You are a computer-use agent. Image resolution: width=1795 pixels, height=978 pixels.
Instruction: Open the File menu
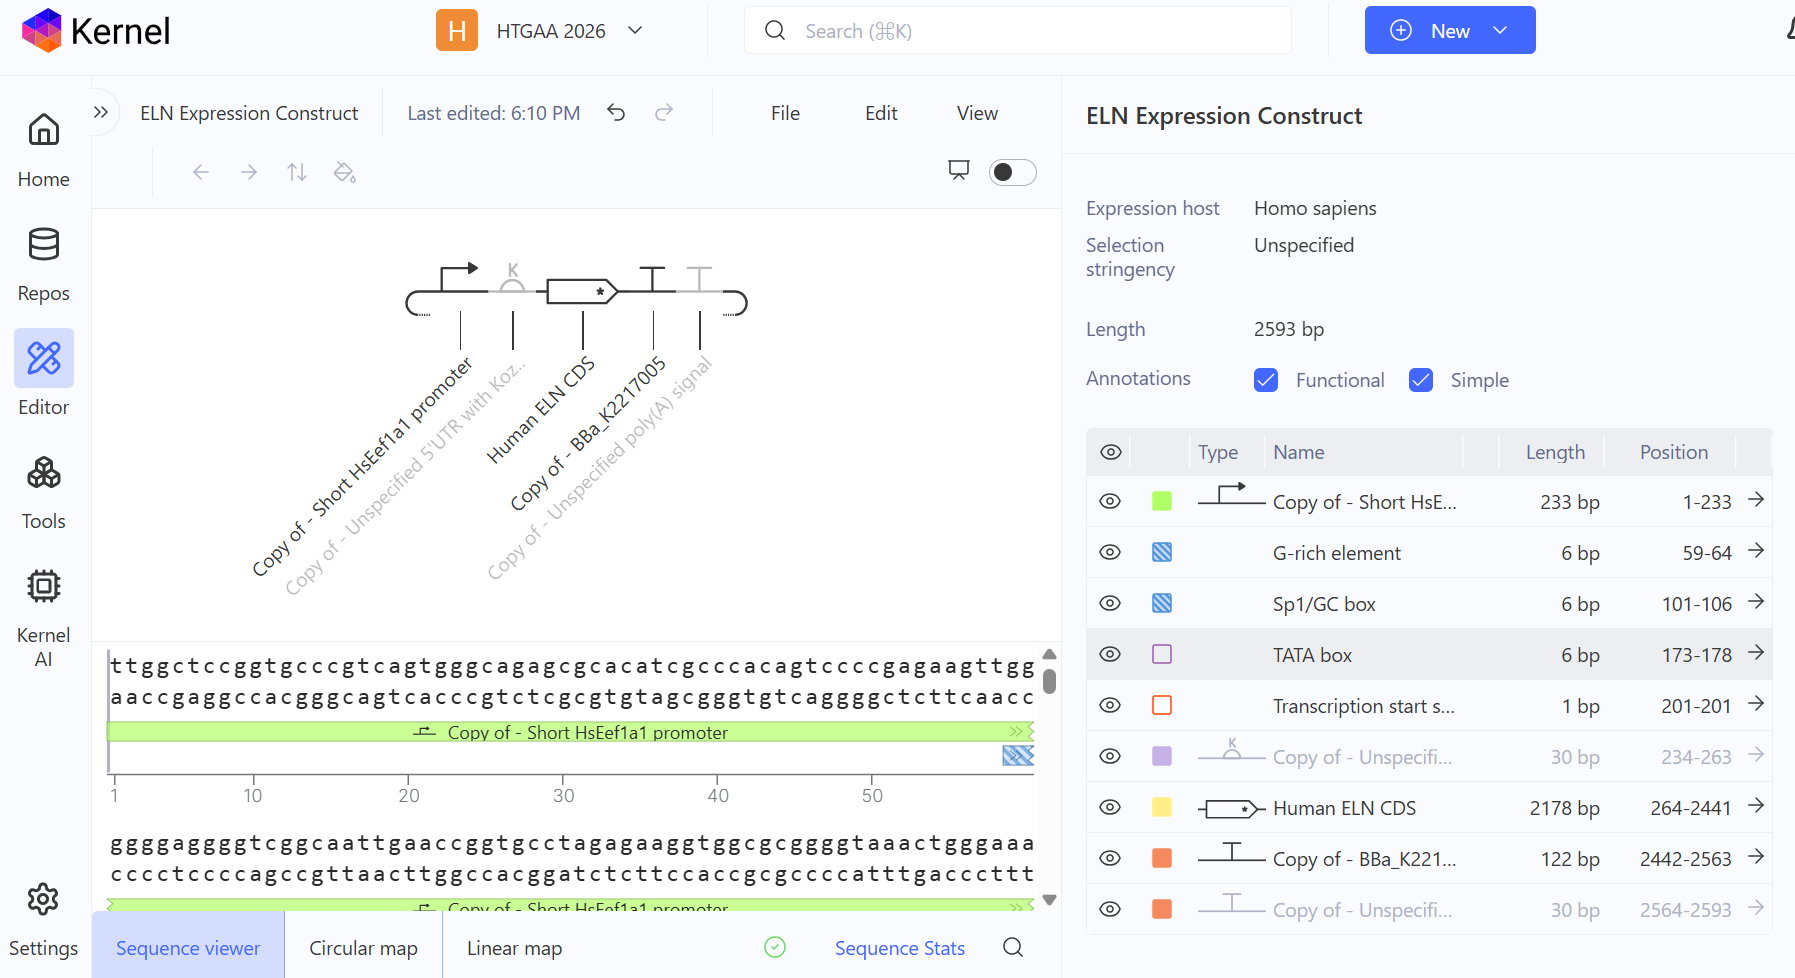785,113
